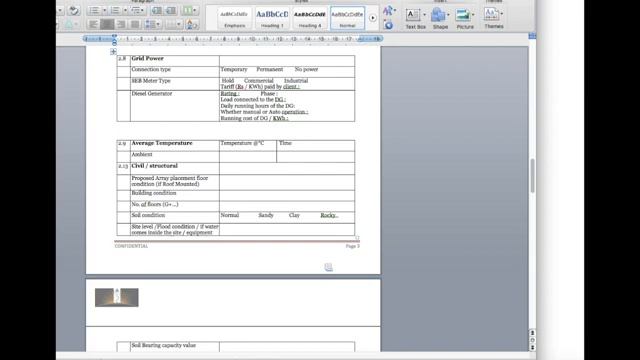Click the 'Permanent' option text

click(x=269, y=69)
